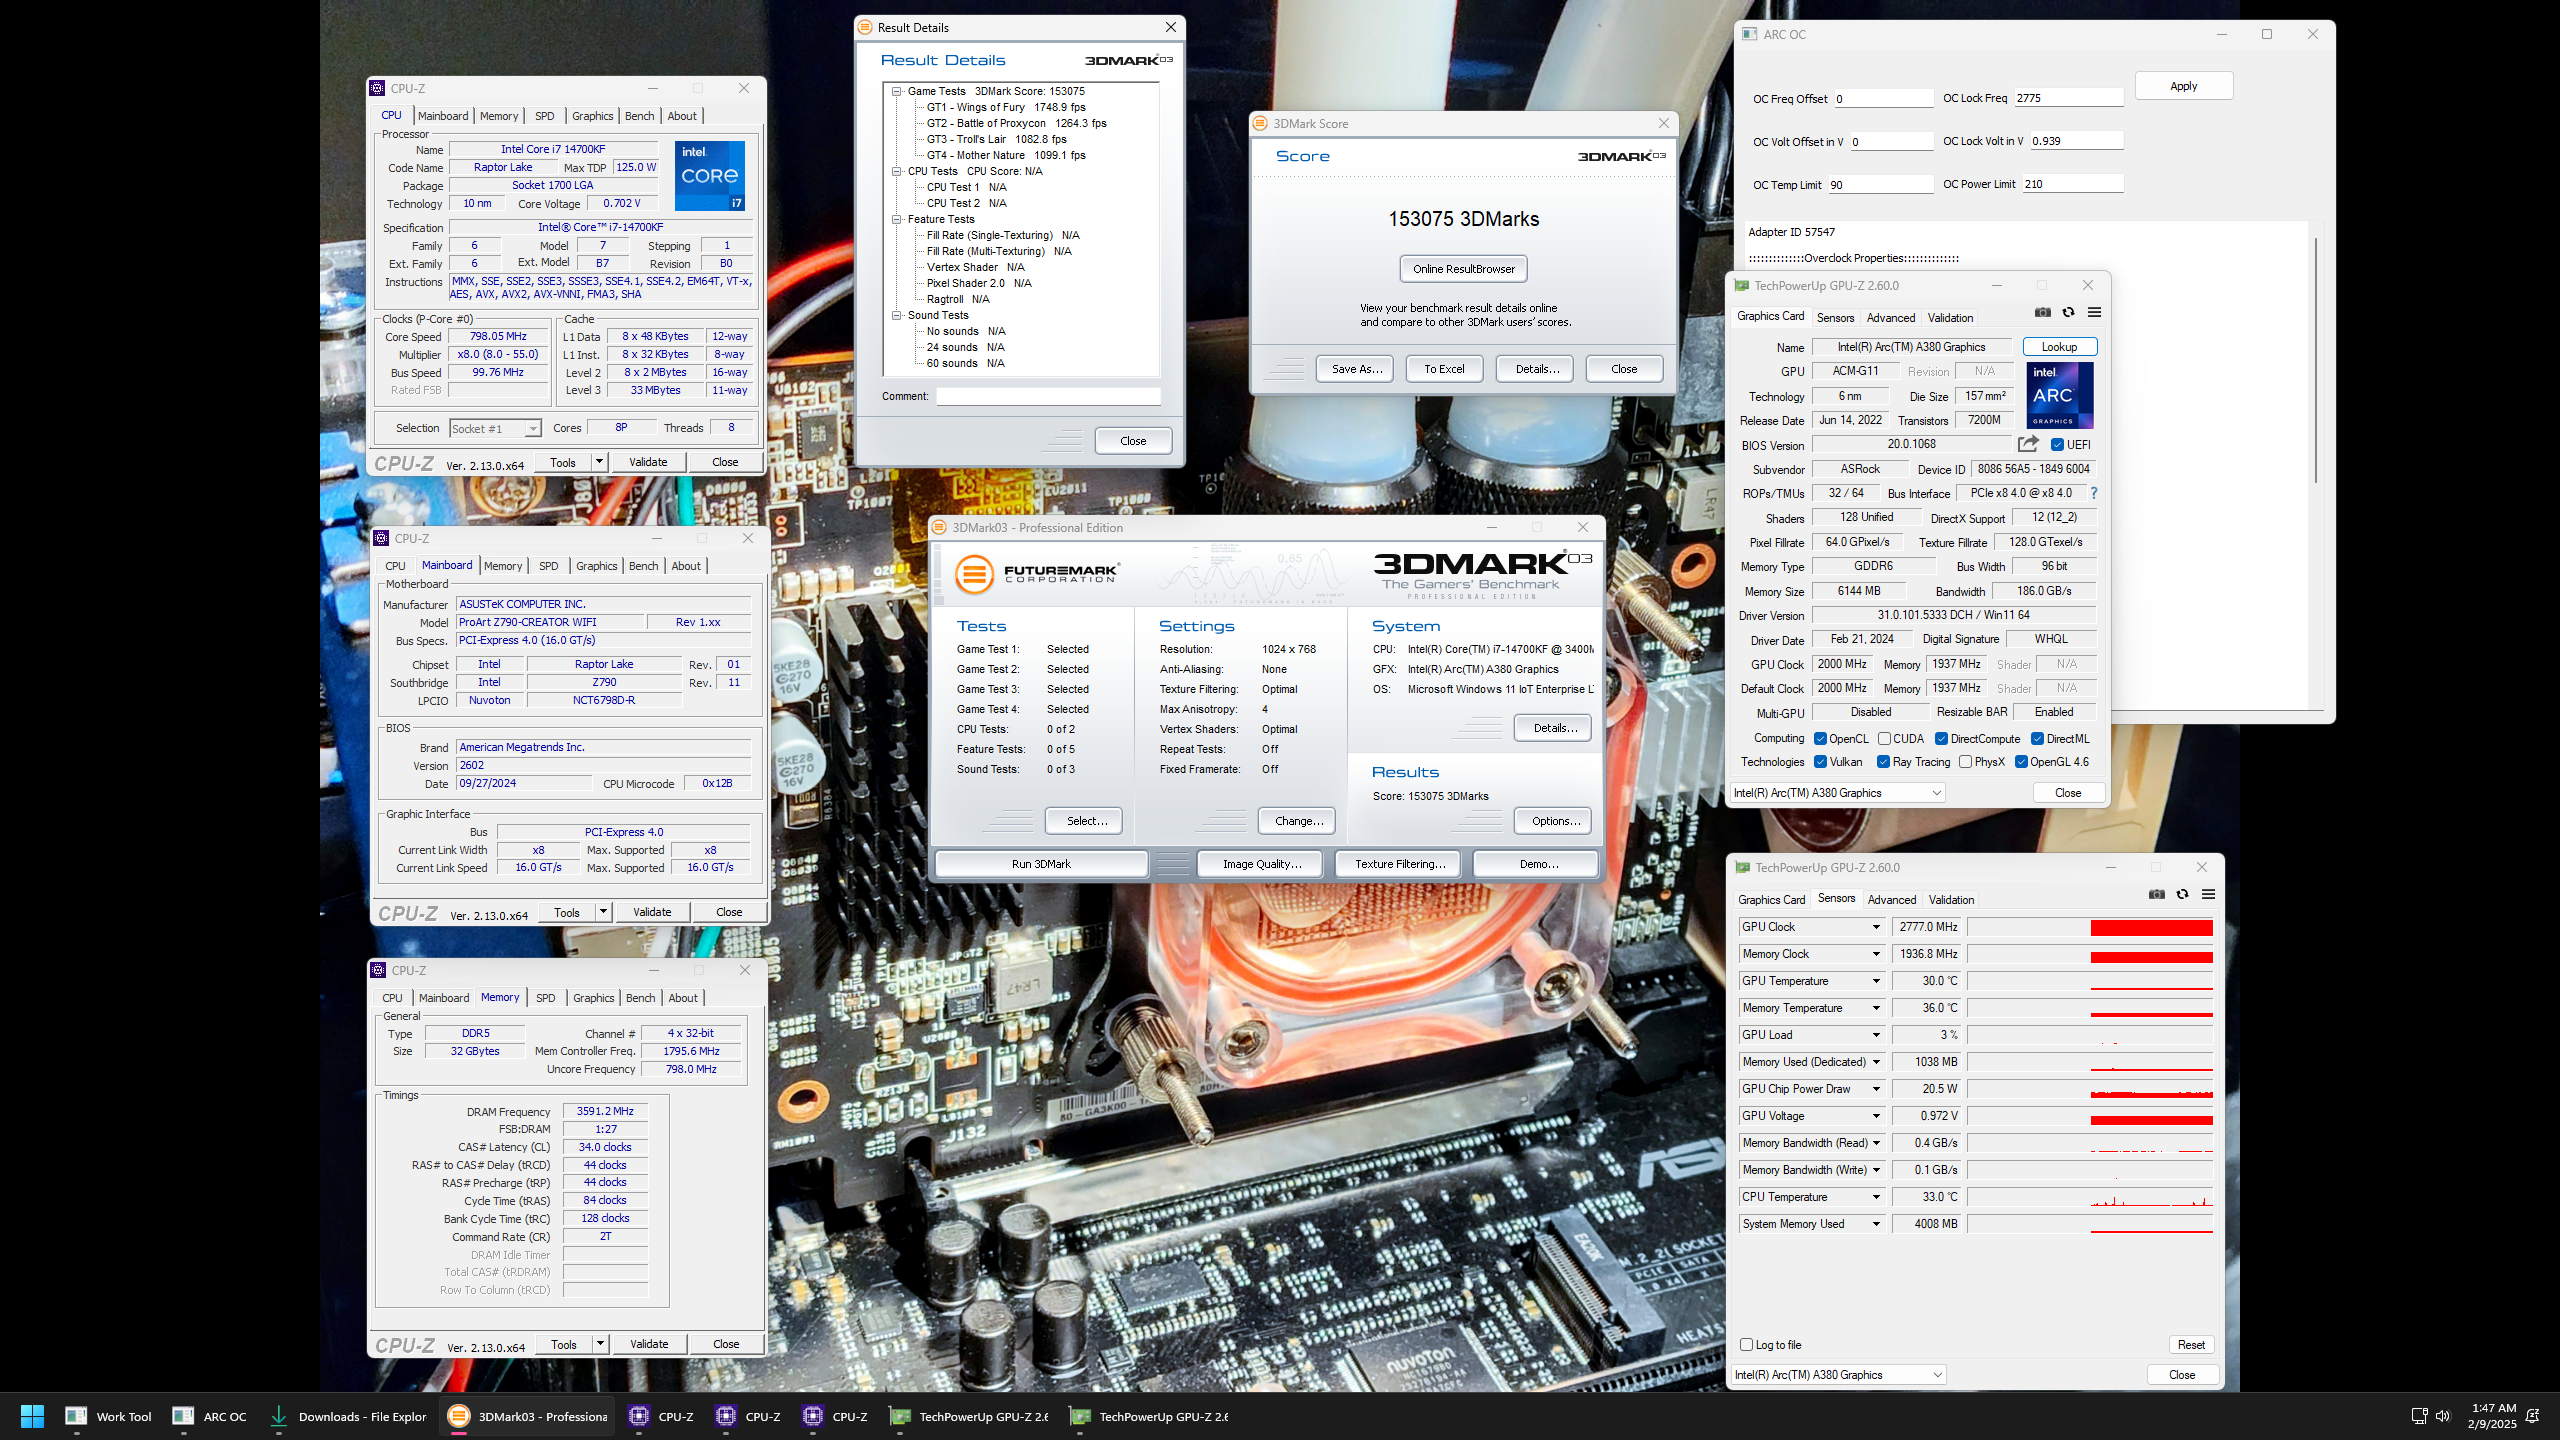Image resolution: width=2560 pixels, height=1440 pixels.
Task: Click the Memory Clock sensor graph bar
Action: tap(2090, 954)
